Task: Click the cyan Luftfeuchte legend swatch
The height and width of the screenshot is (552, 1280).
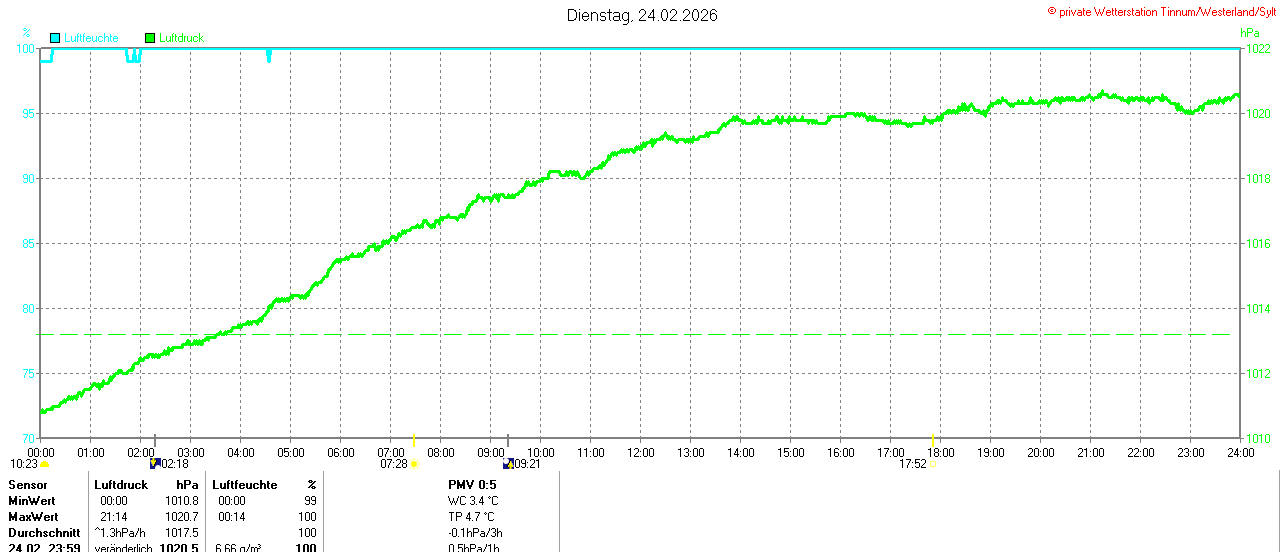Action: click(56, 38)
